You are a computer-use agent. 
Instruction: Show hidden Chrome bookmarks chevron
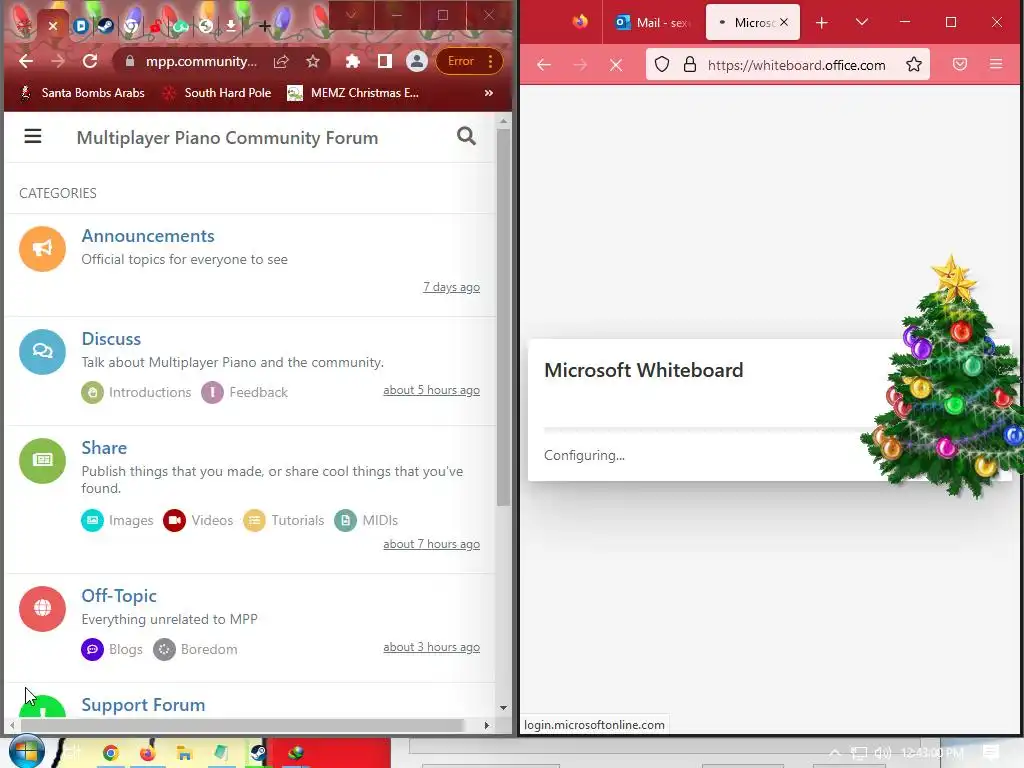(488, 93)
